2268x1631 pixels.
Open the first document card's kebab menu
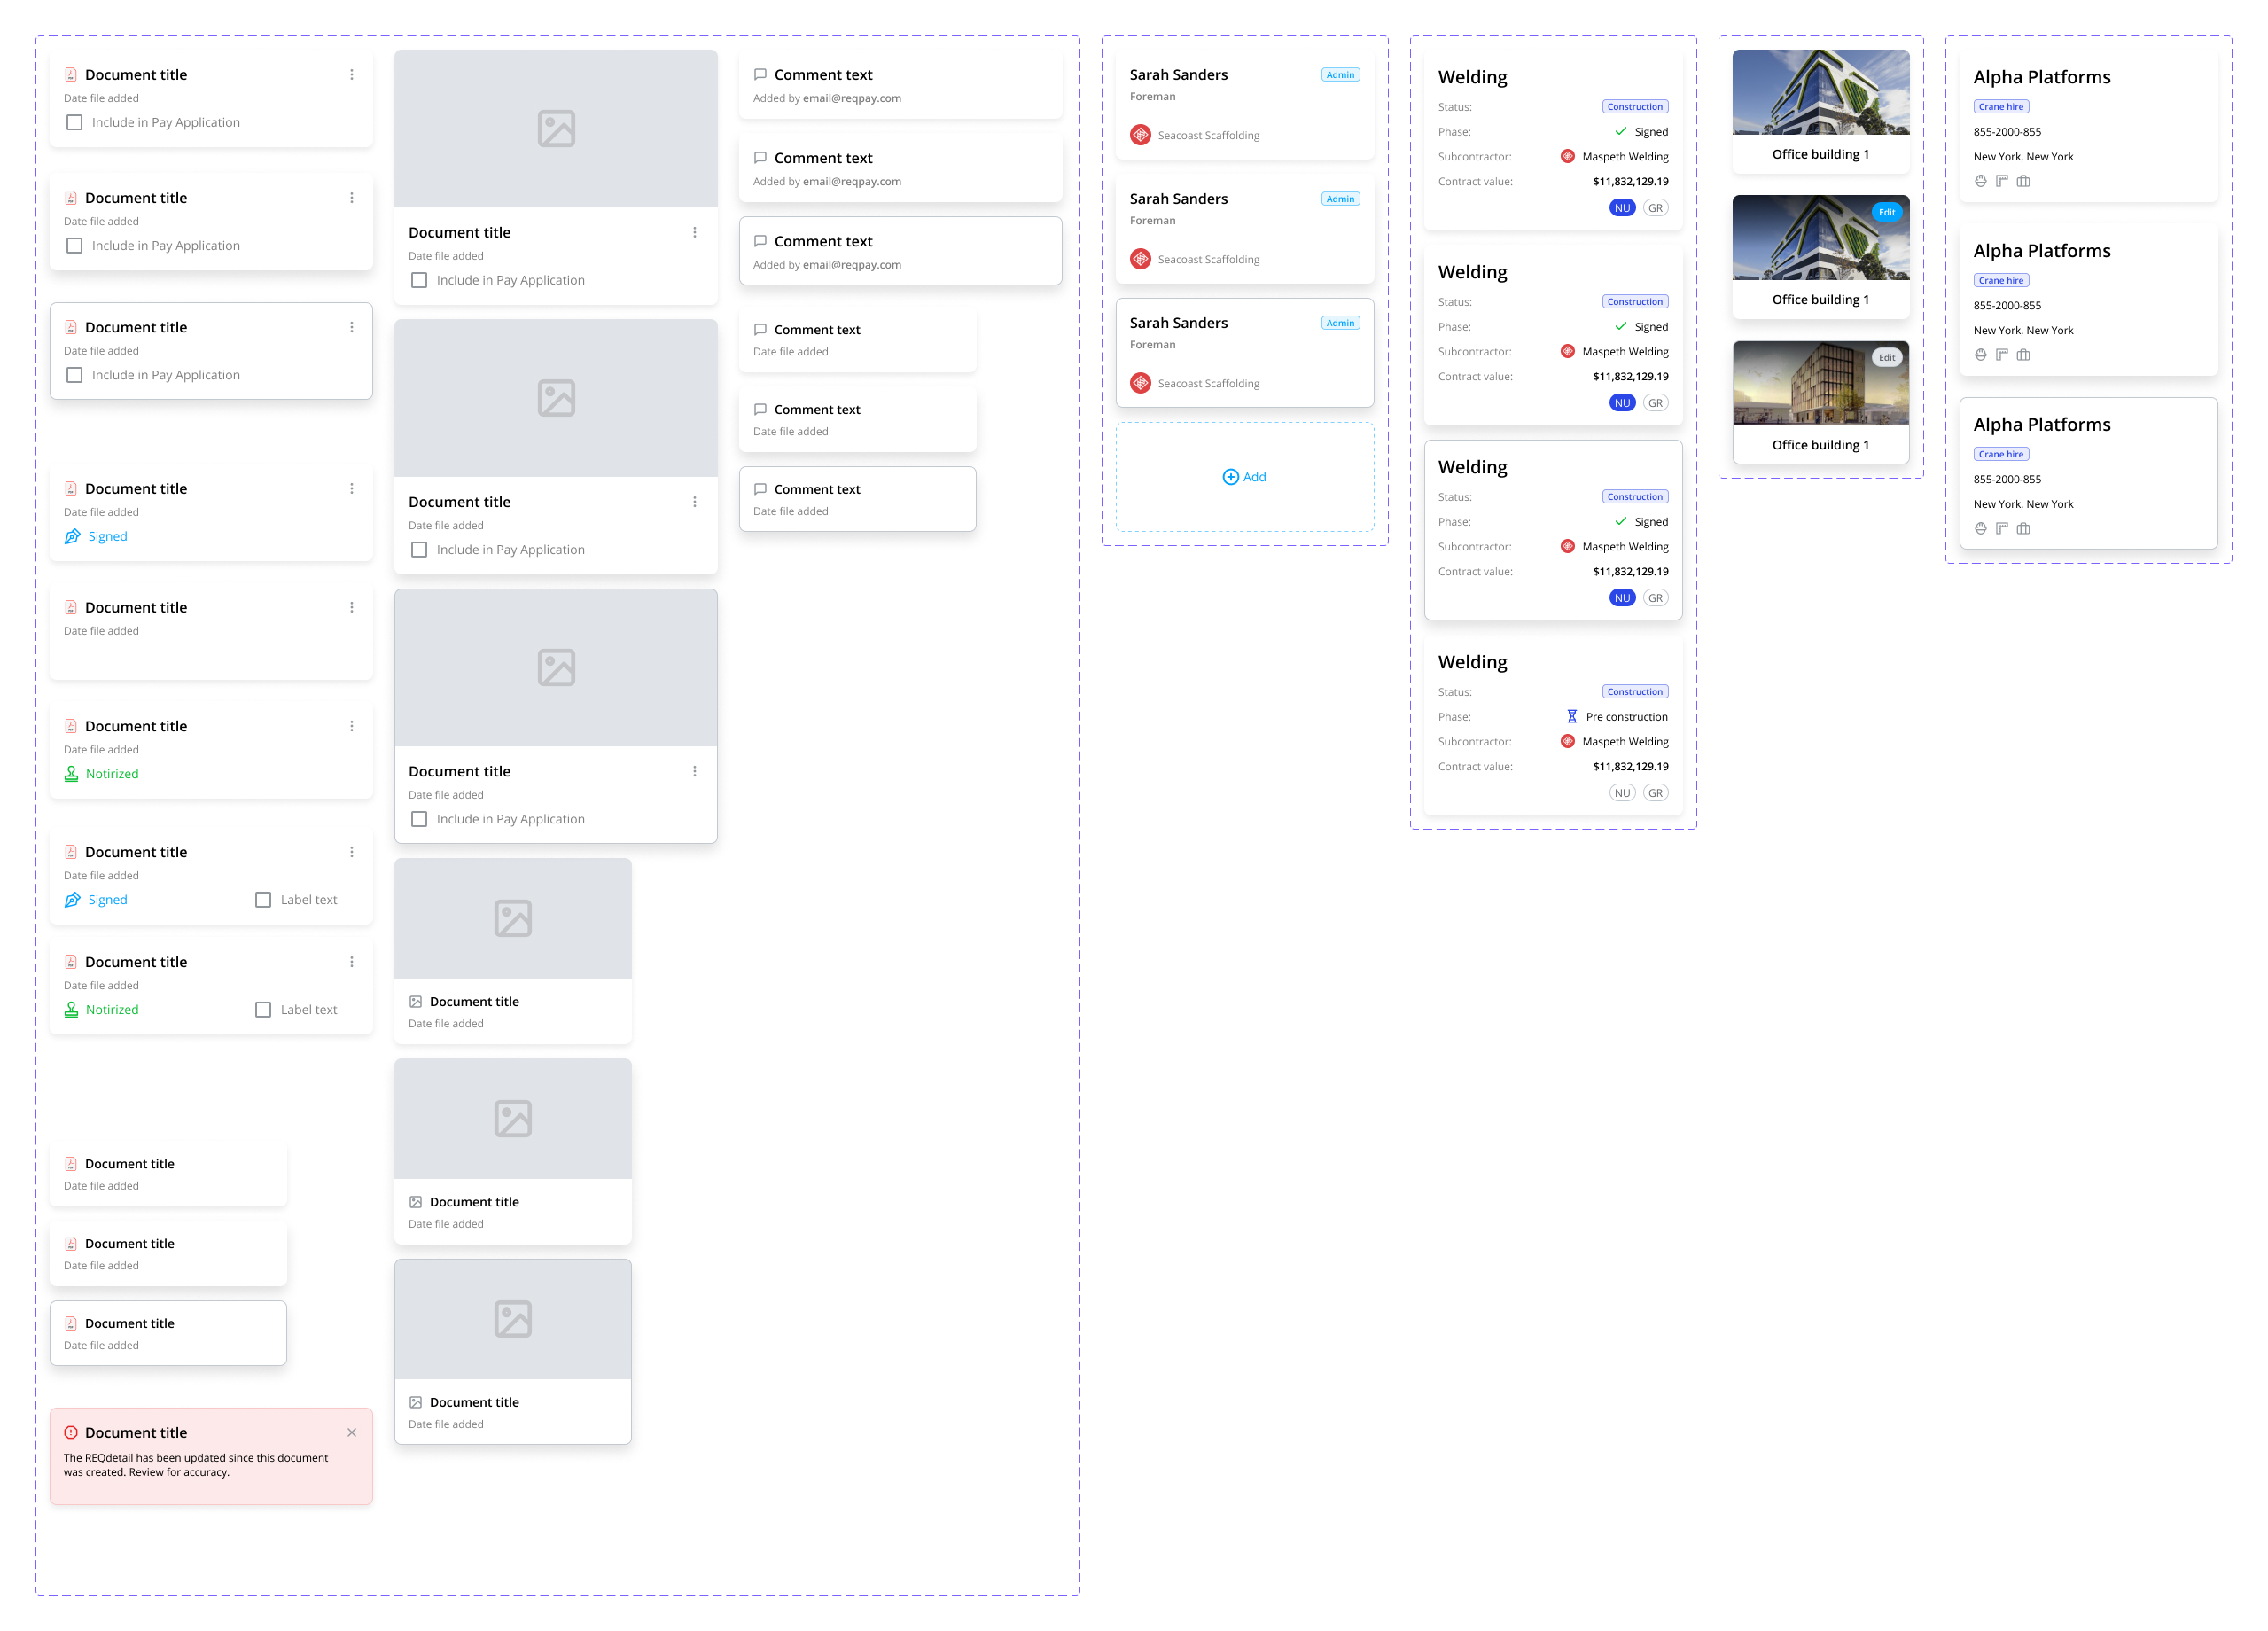352,75
